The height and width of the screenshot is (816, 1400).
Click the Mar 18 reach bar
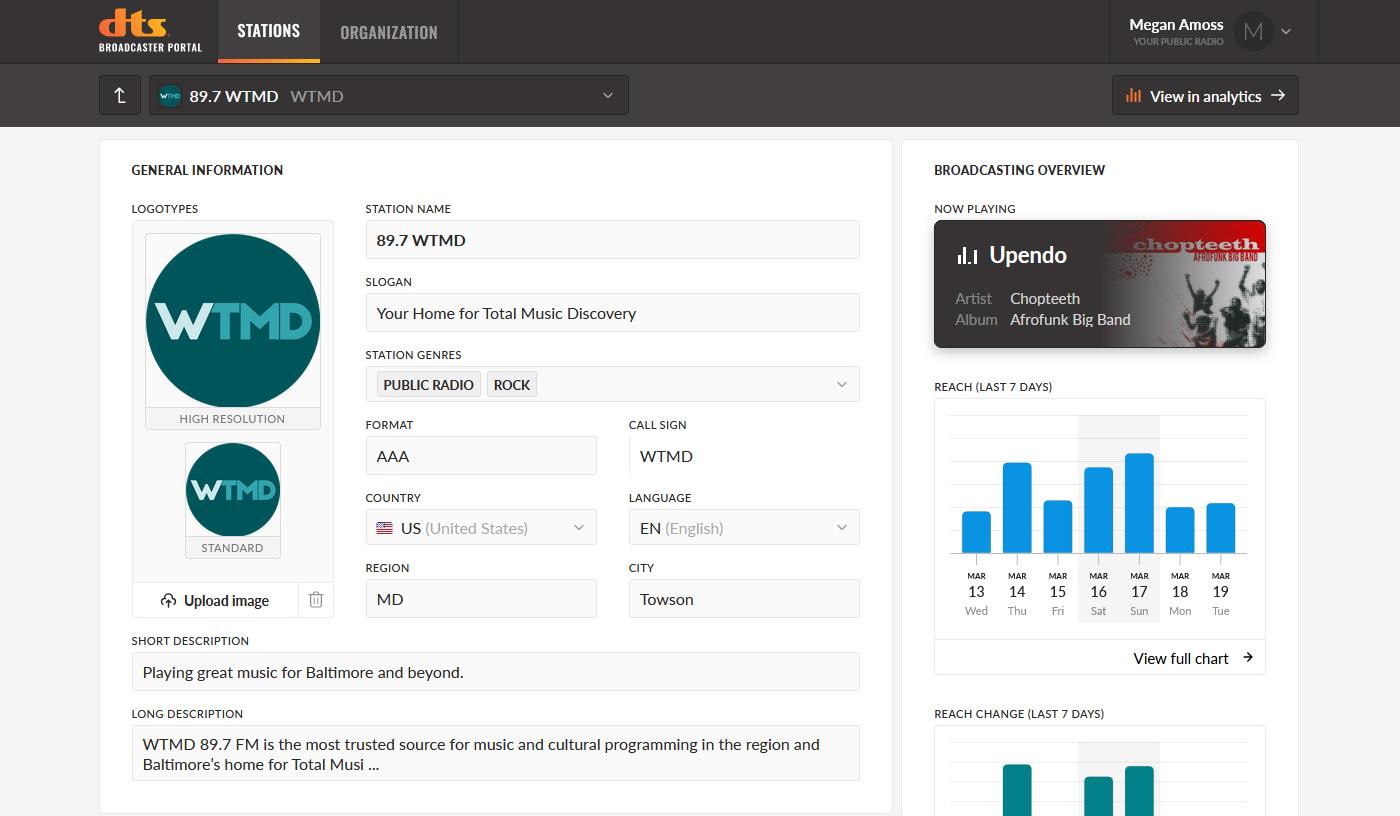tap(1180, 530)
